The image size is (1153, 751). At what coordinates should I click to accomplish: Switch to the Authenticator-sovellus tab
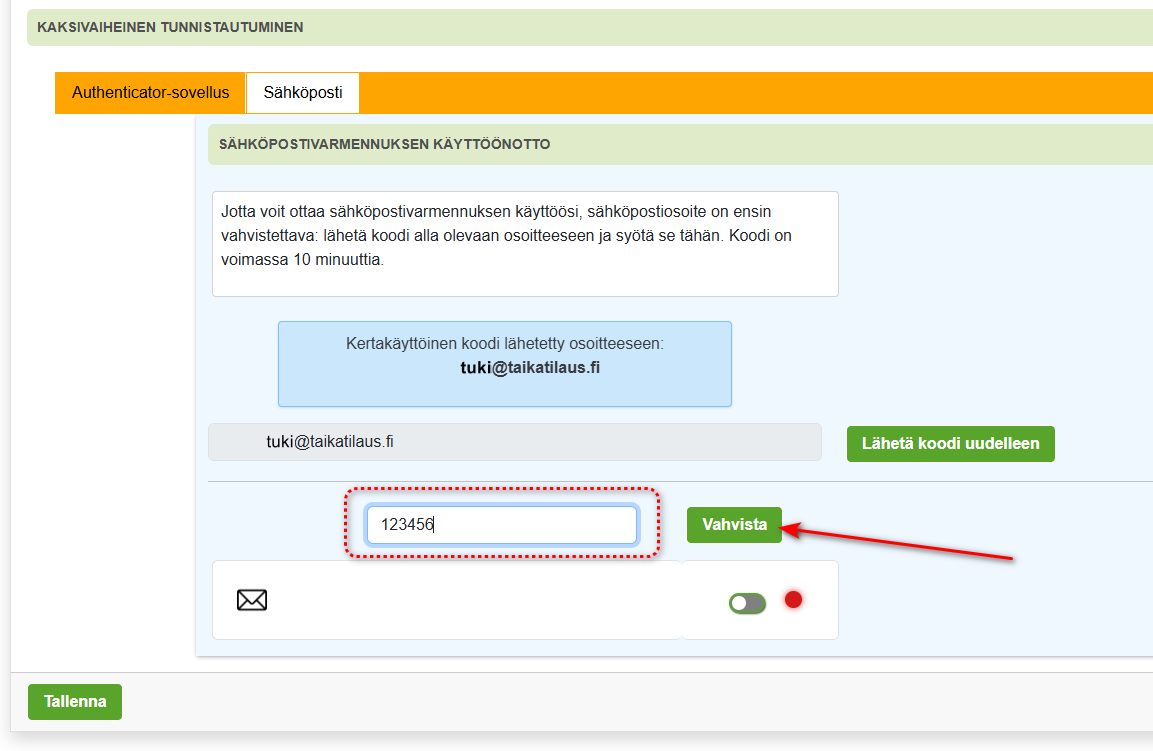pos(150,93)
